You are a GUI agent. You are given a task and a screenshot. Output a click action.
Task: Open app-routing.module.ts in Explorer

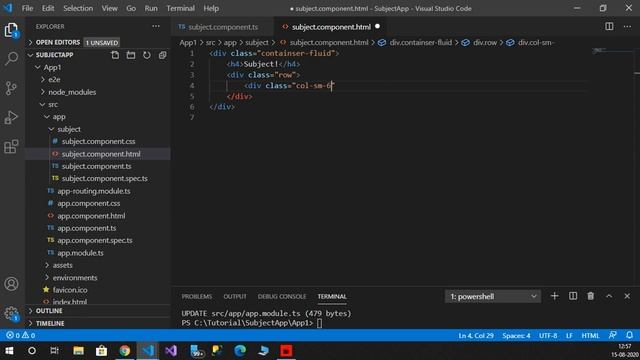coord(94,191)
